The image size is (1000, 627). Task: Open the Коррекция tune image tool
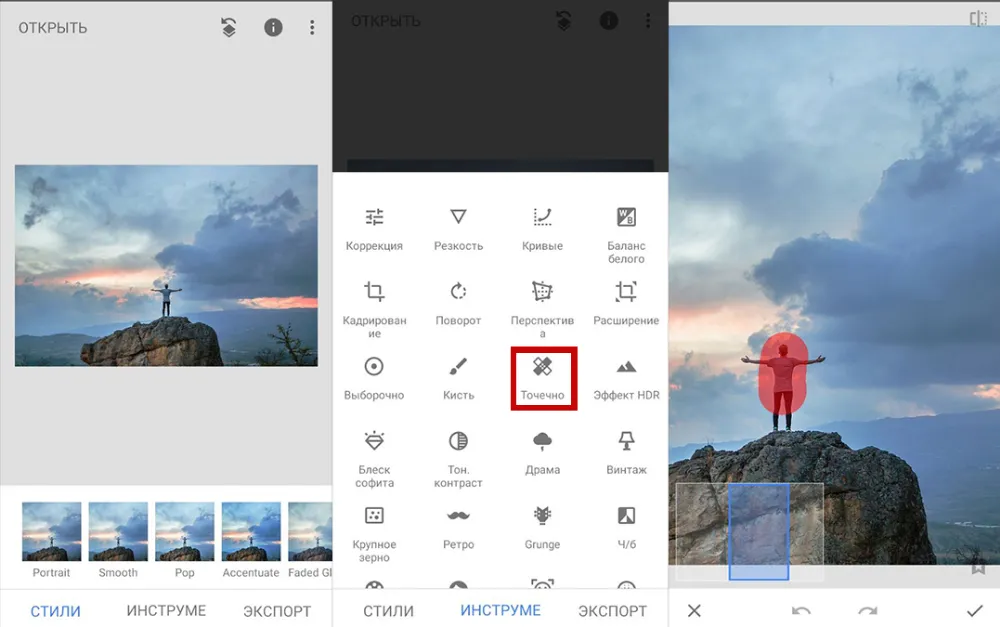374,229
